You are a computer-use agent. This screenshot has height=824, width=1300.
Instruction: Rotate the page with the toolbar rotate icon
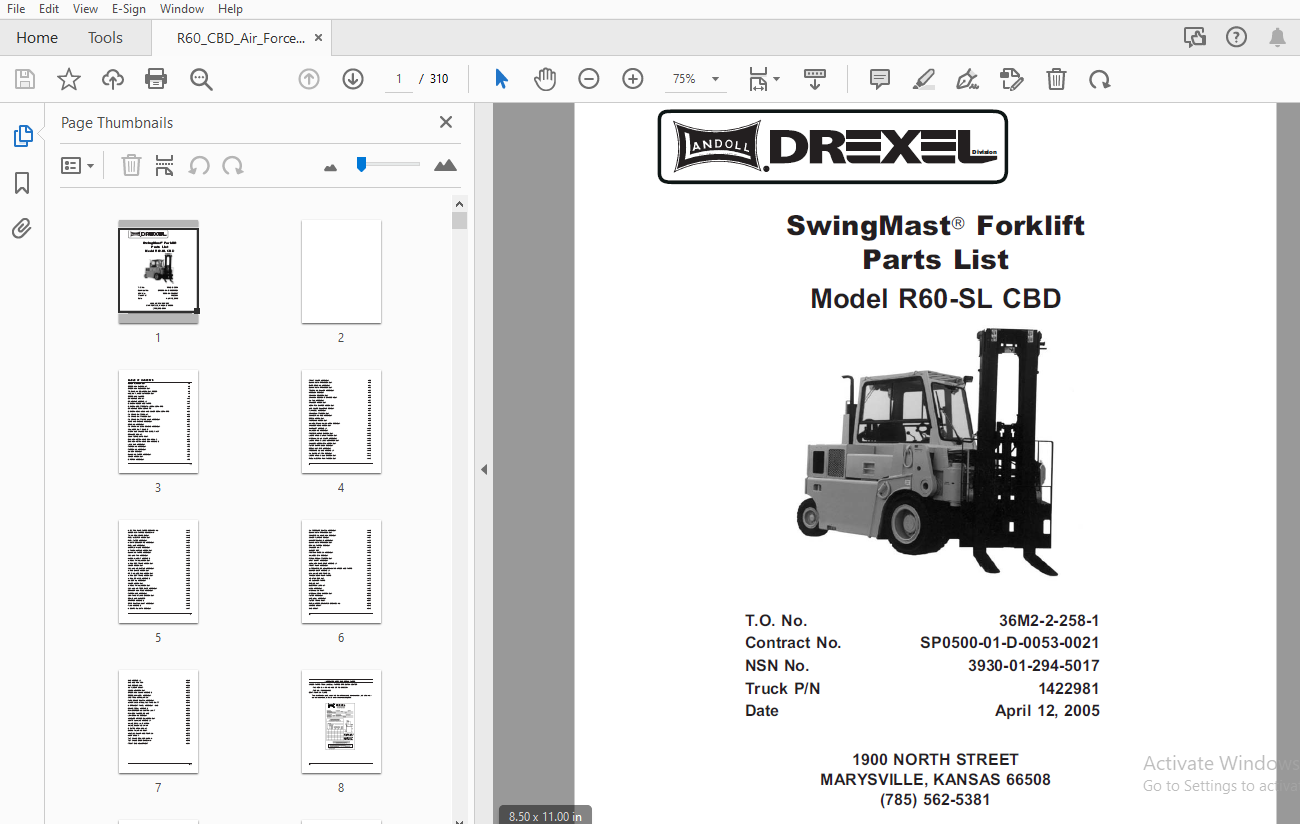point(1100,79)
